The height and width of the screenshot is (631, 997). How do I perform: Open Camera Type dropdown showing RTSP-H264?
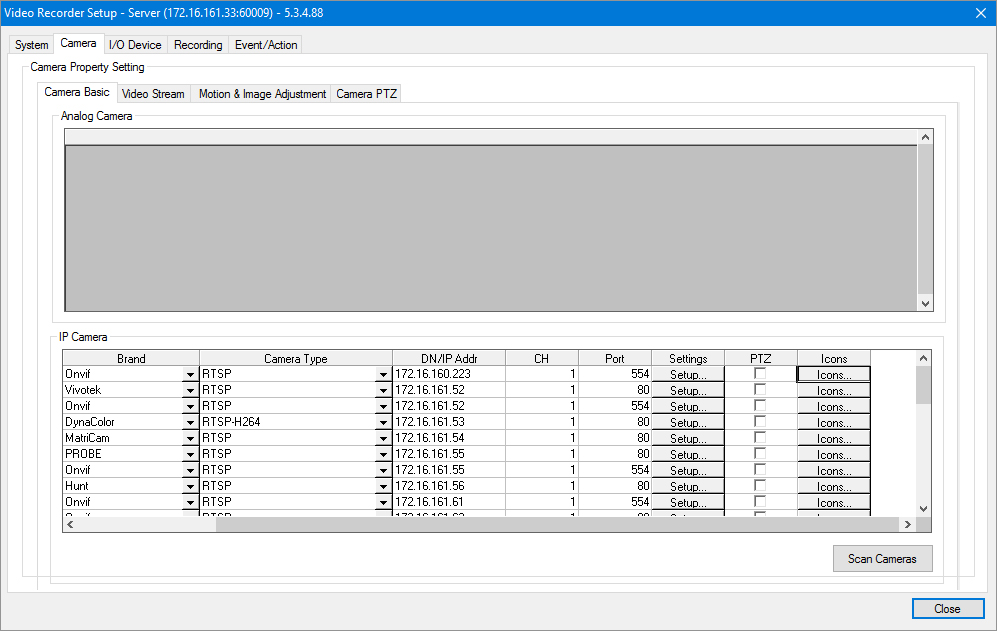[383, 423]
